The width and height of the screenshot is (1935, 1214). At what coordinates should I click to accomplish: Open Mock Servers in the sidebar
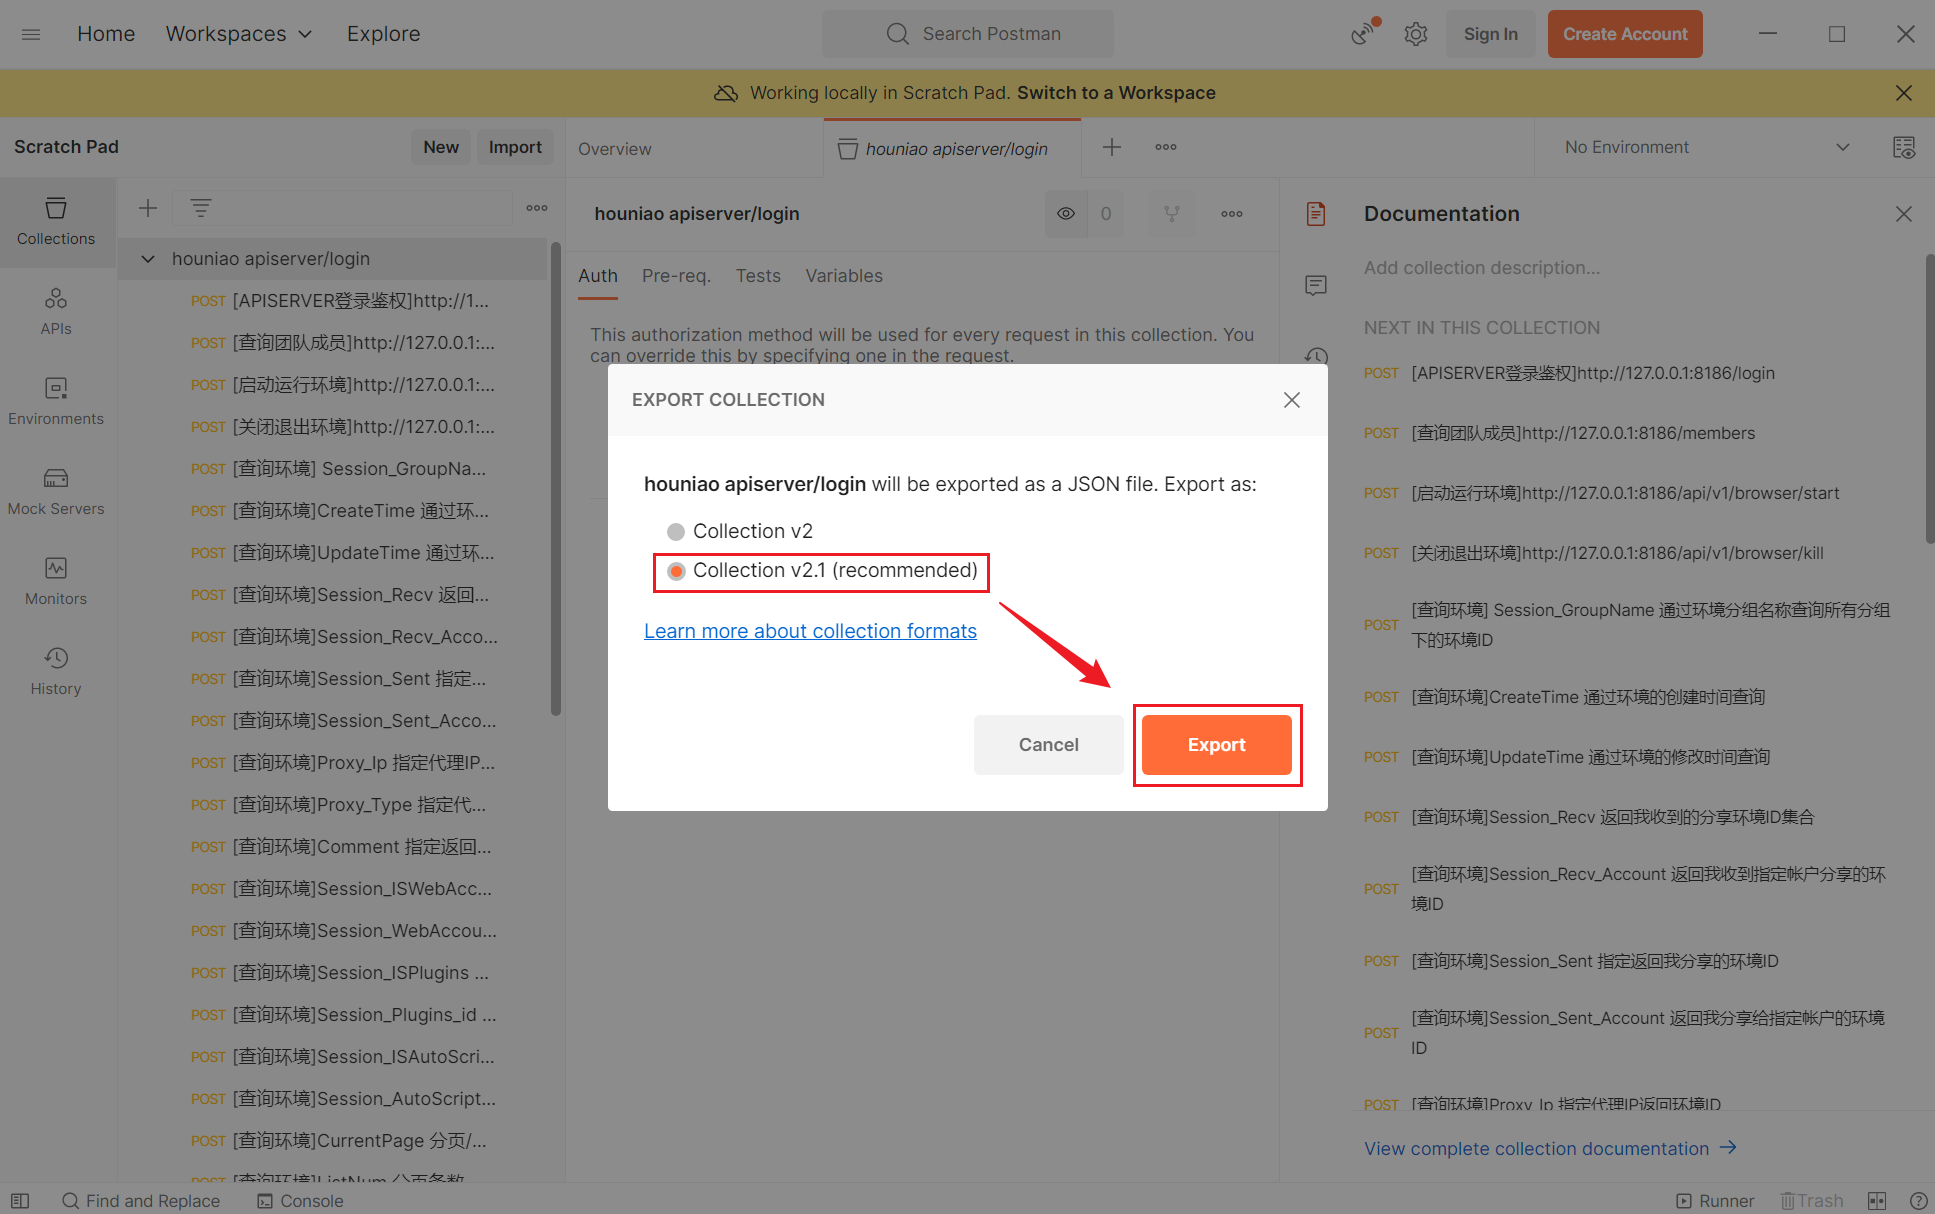[56, 492]
